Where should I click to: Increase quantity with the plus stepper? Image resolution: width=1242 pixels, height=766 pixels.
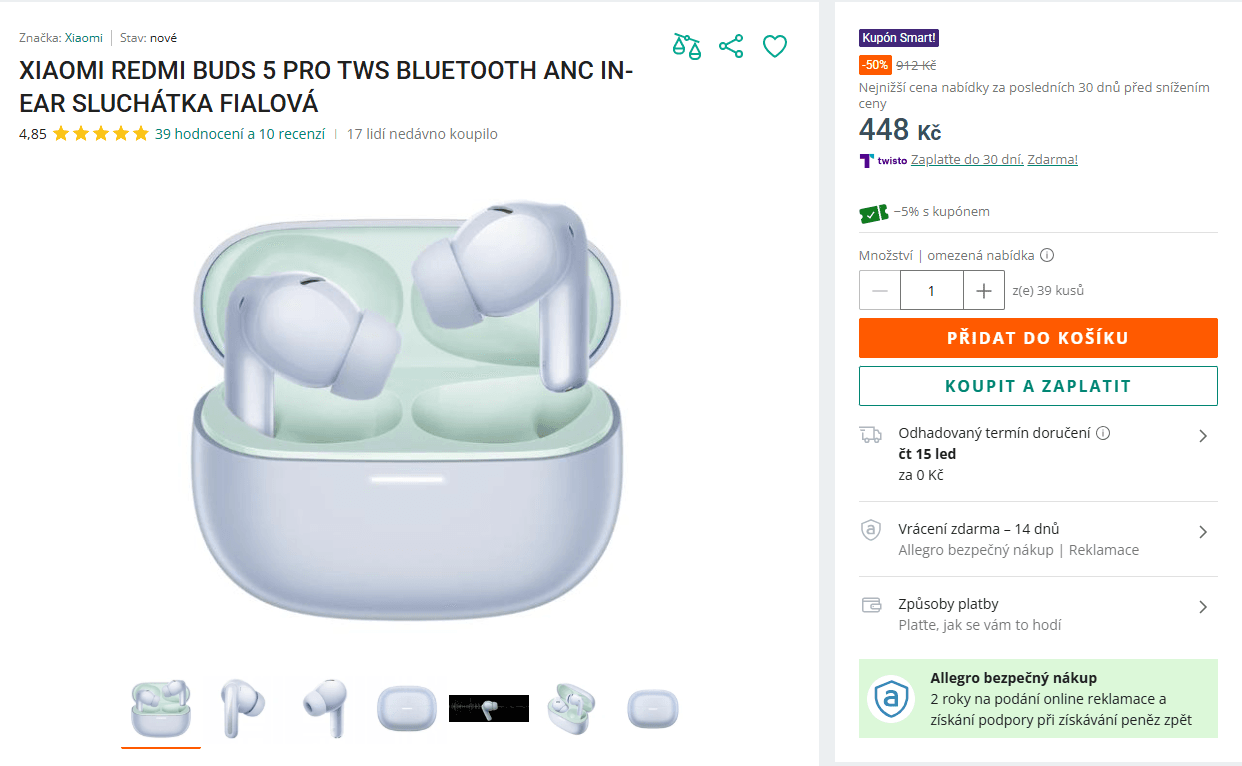[983, 289]
